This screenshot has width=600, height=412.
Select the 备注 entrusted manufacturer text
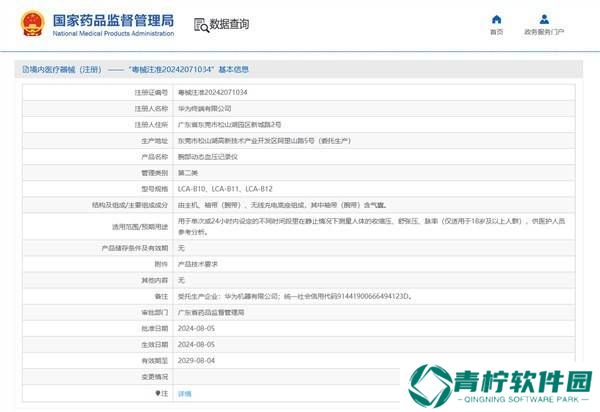click(295, 296)
